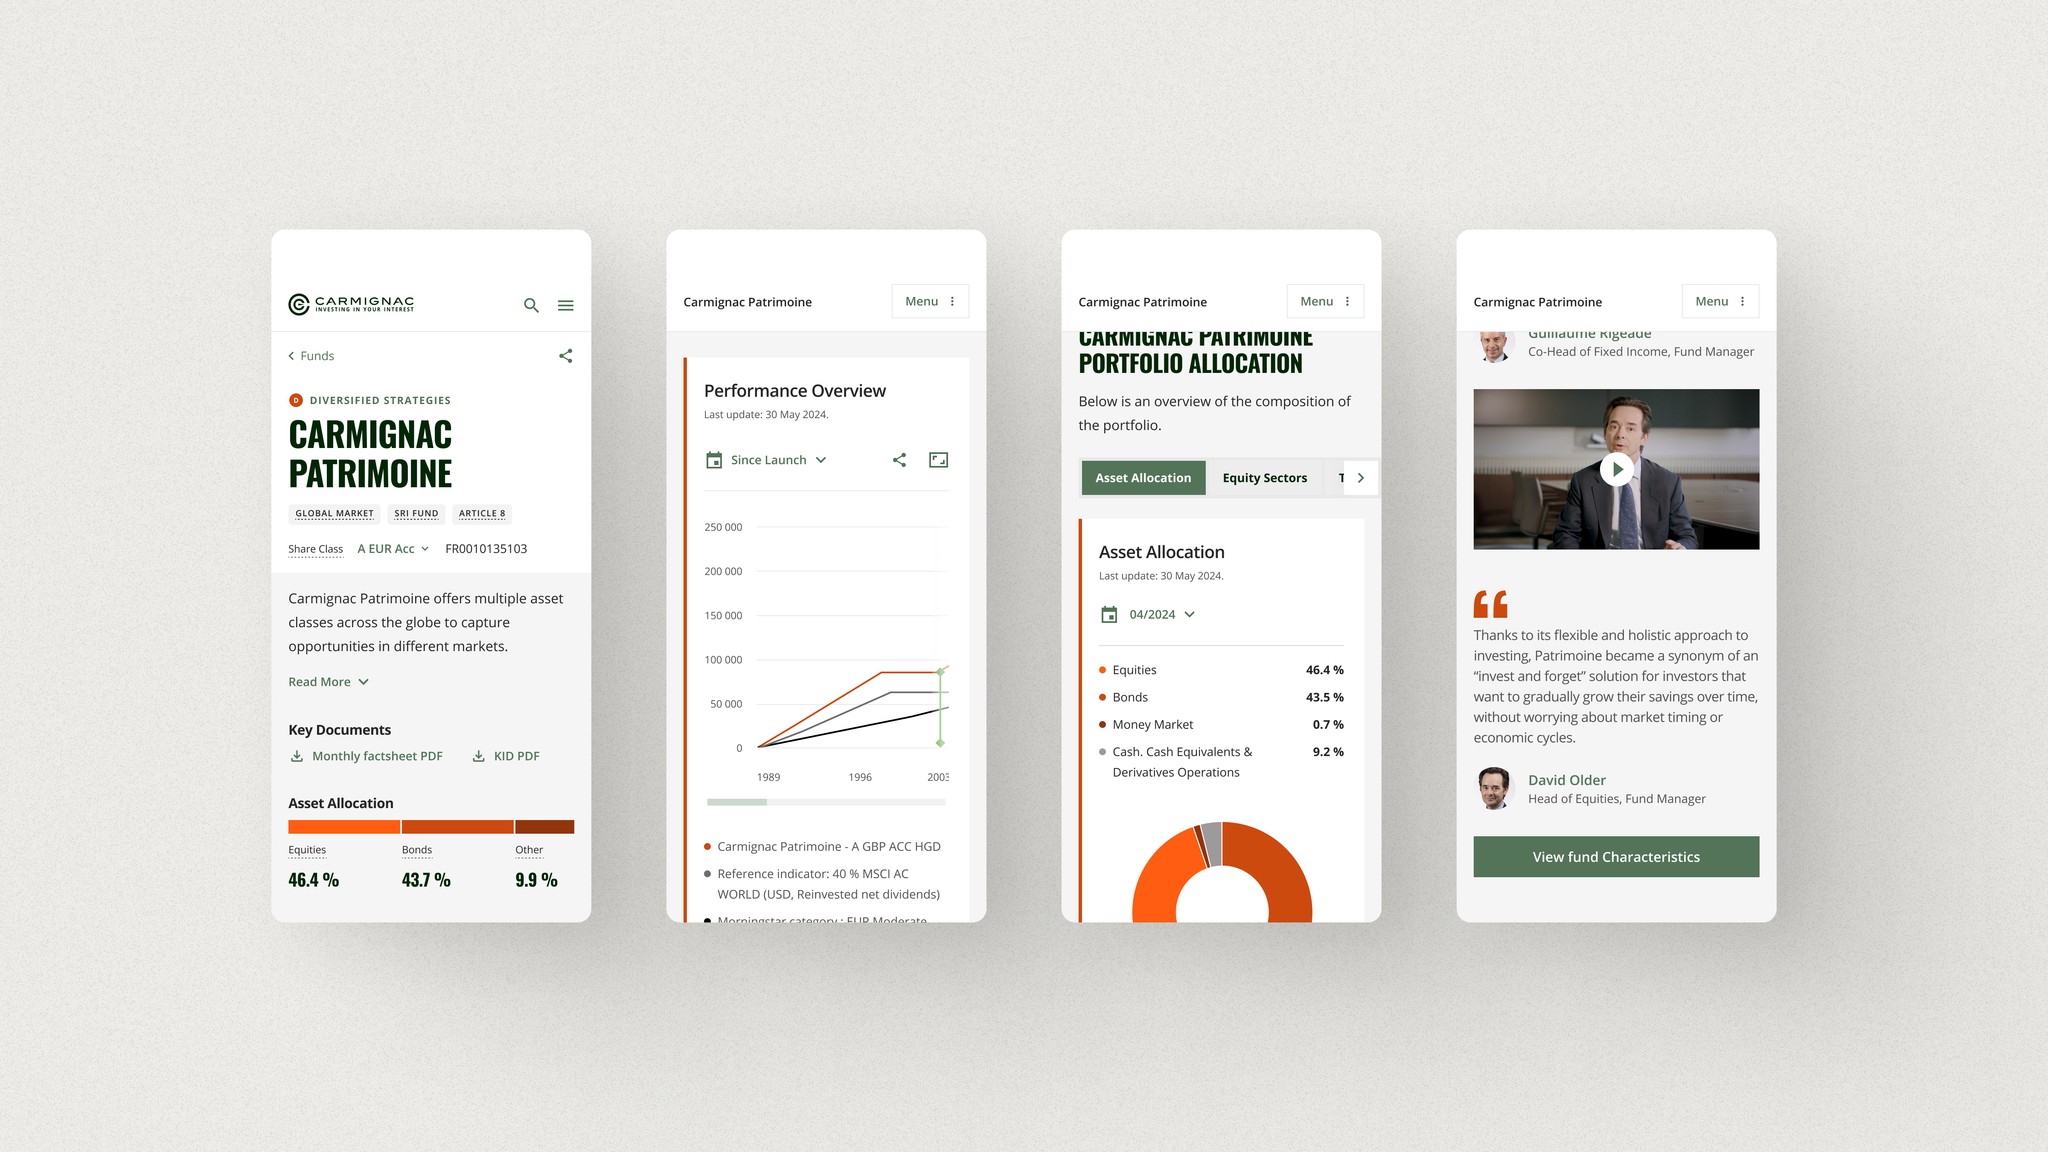Image resolution: width=2048 pixels, height=1152 pixels.
Task: Scroll the asset allocation bar chart
Action: click(x=430, y=827)
